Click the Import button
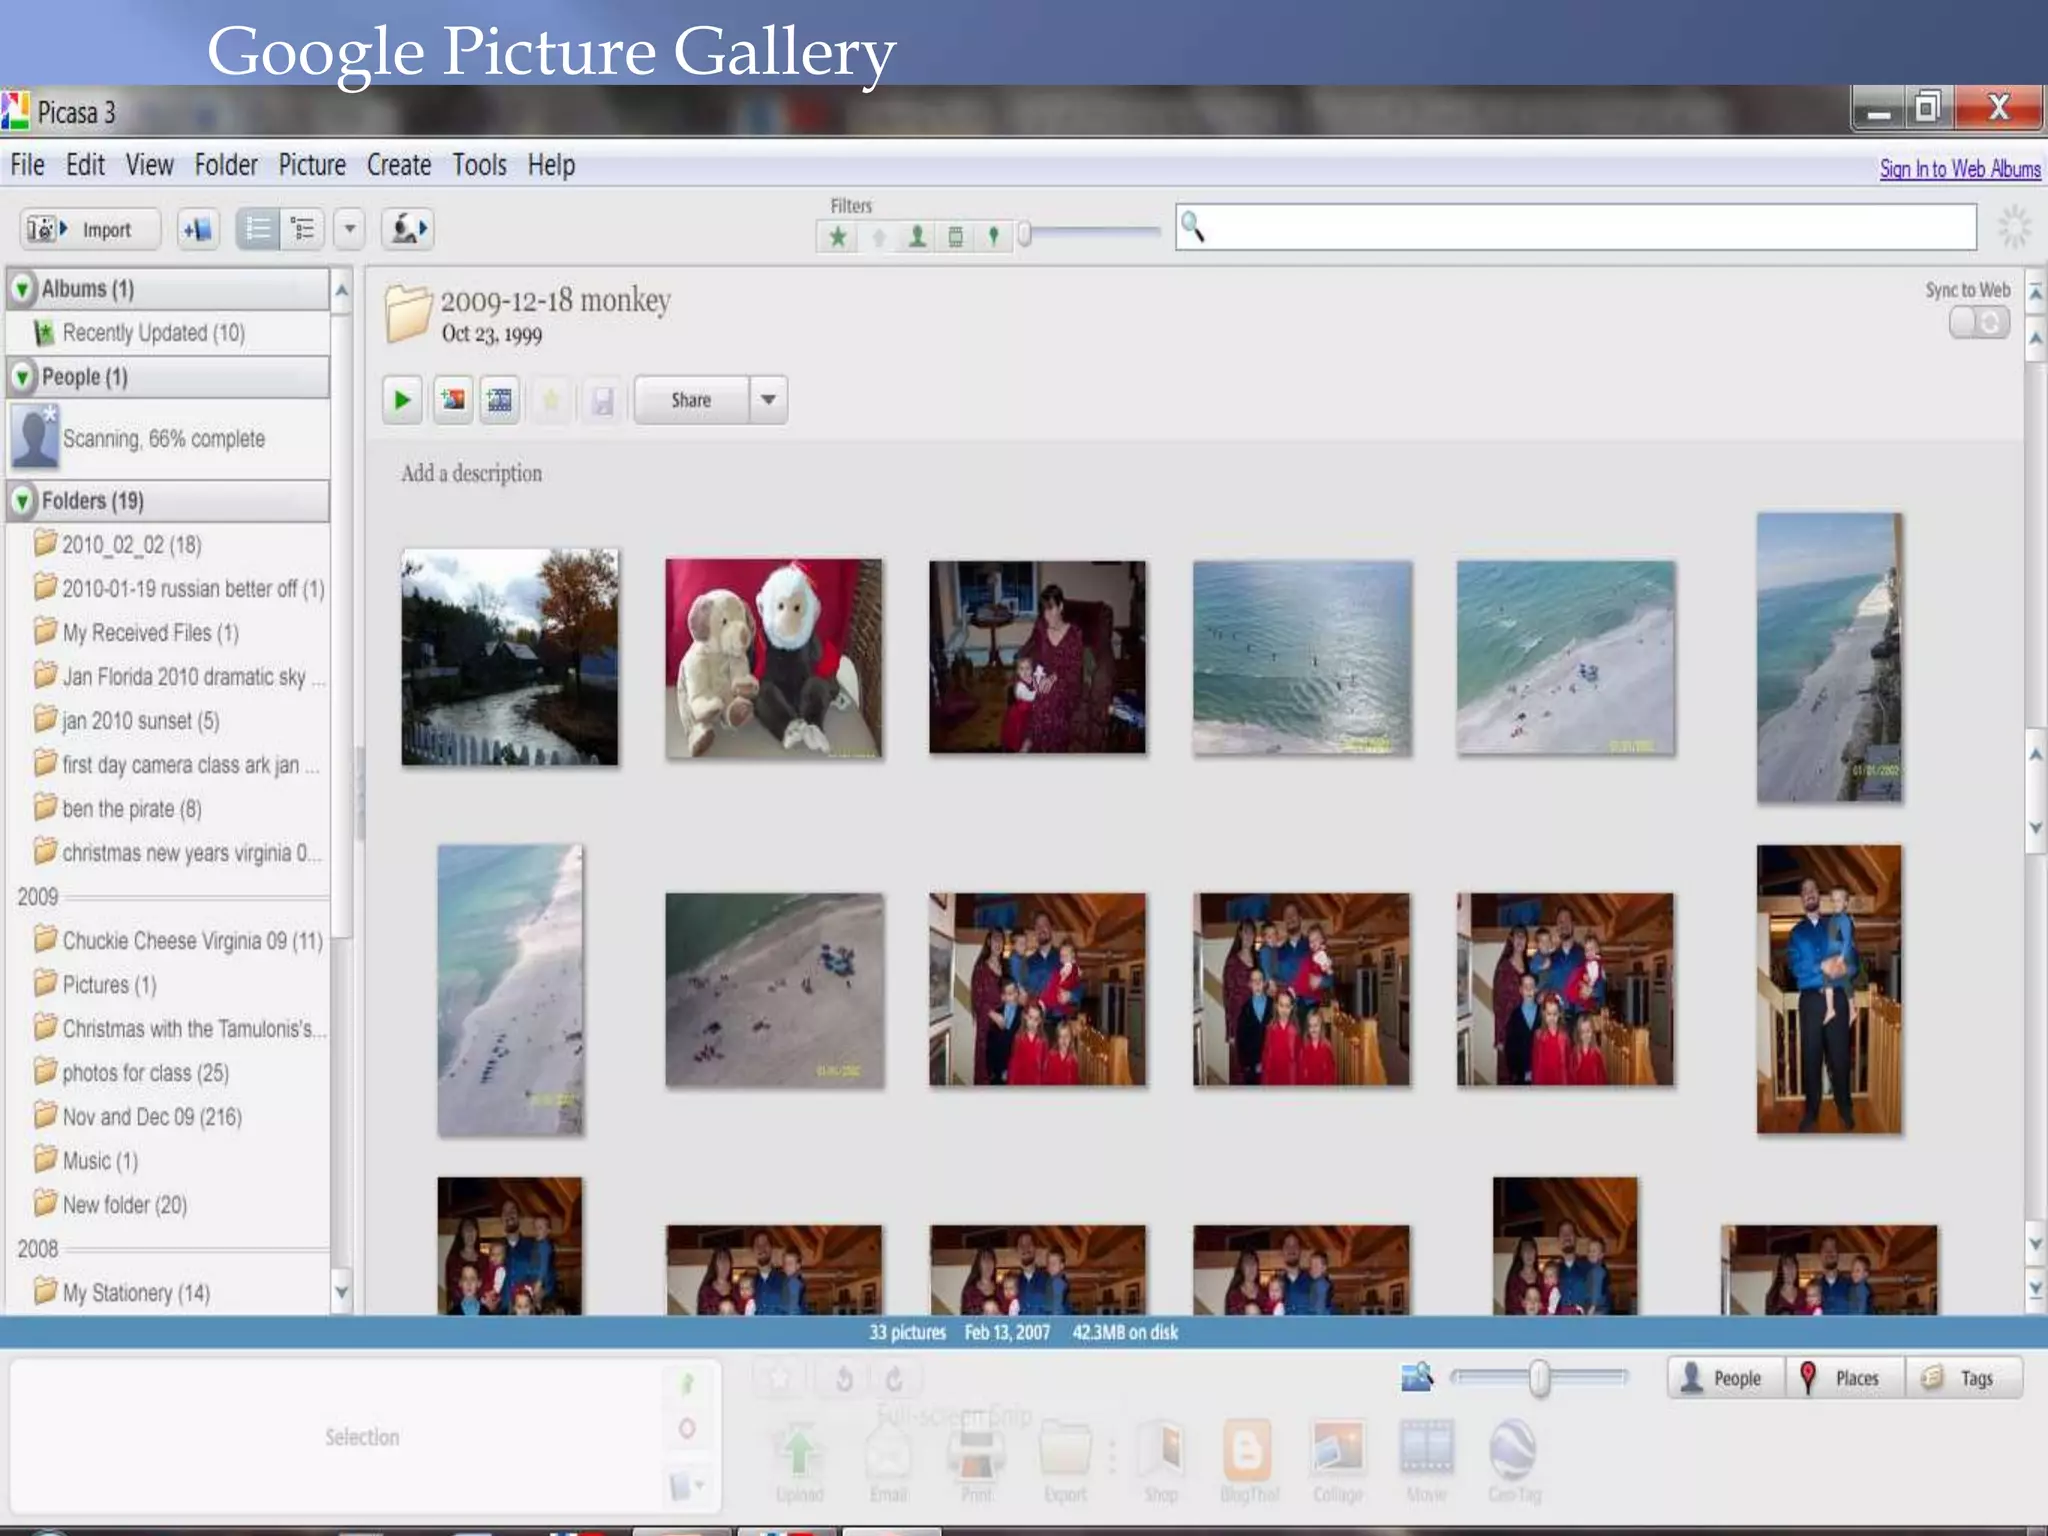Screen dimensions: 2048x1536 (90, 229)
